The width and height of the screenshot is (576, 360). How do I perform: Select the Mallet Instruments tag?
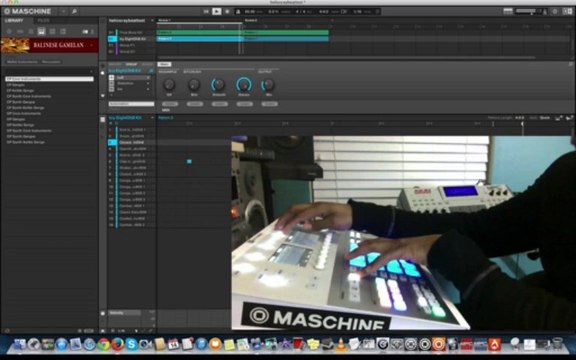[22, 62]
